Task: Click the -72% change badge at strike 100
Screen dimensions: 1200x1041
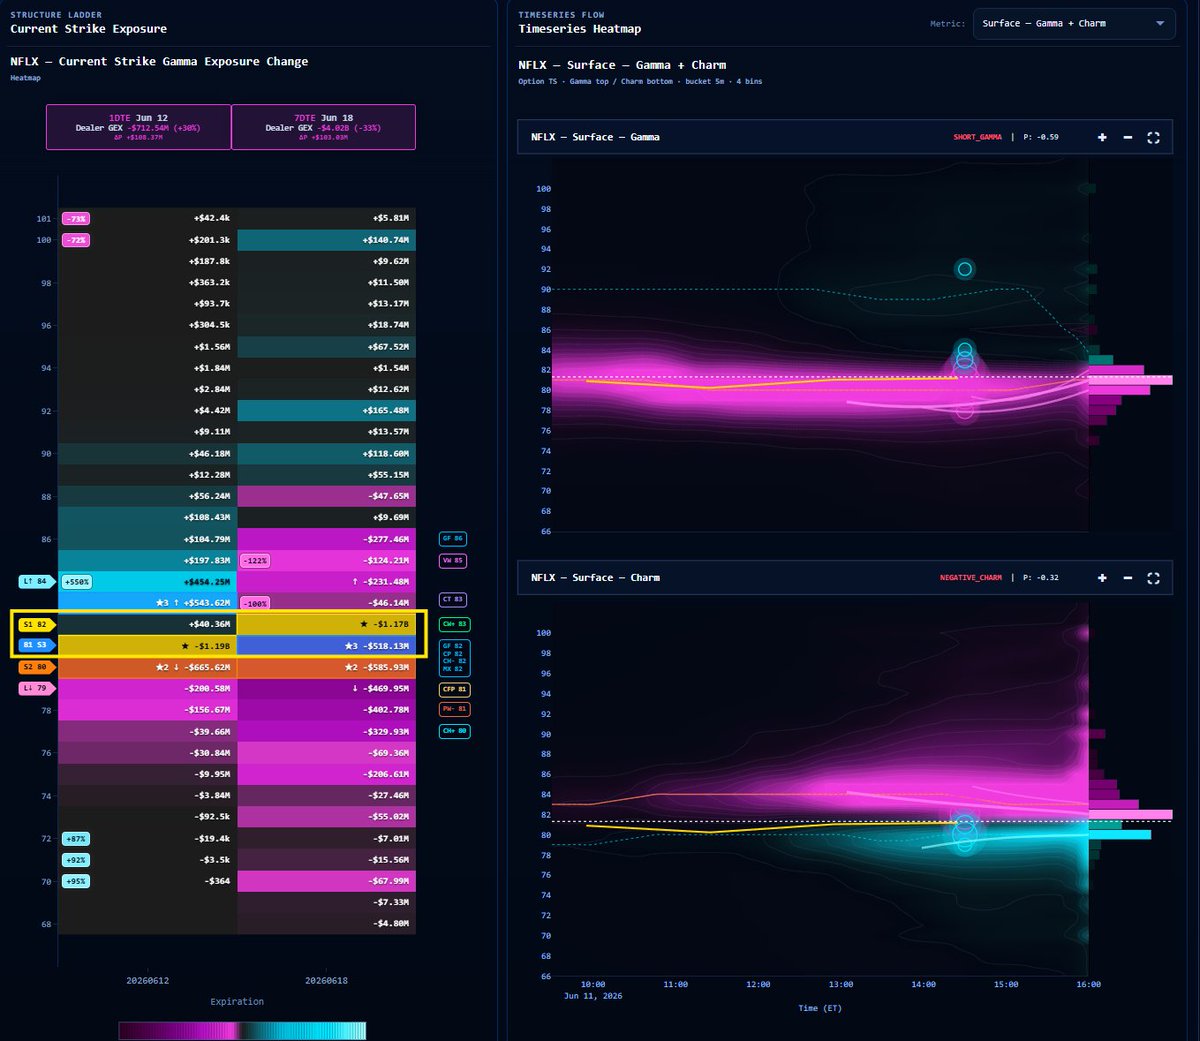Action: 76,240
